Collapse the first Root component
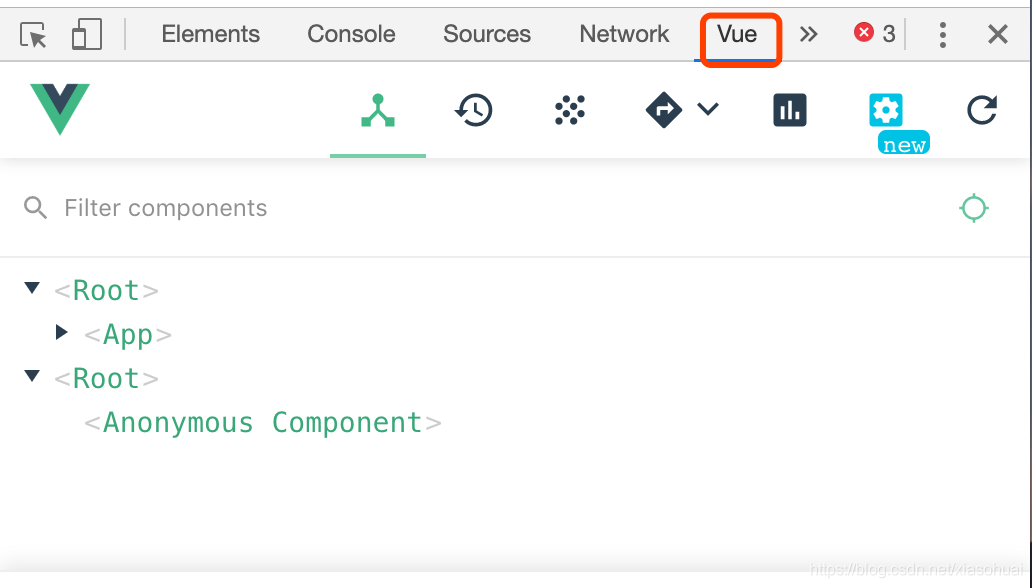This screenshot has height=588, width=1032. [31, 288]
